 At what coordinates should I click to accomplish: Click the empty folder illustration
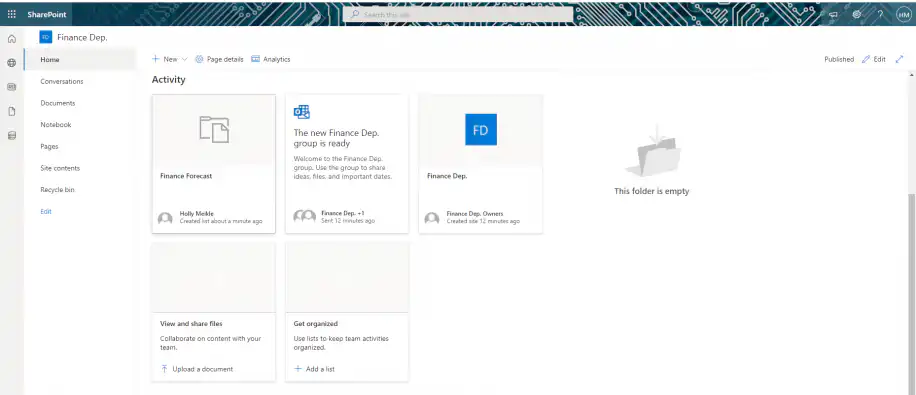click(653, 151)
